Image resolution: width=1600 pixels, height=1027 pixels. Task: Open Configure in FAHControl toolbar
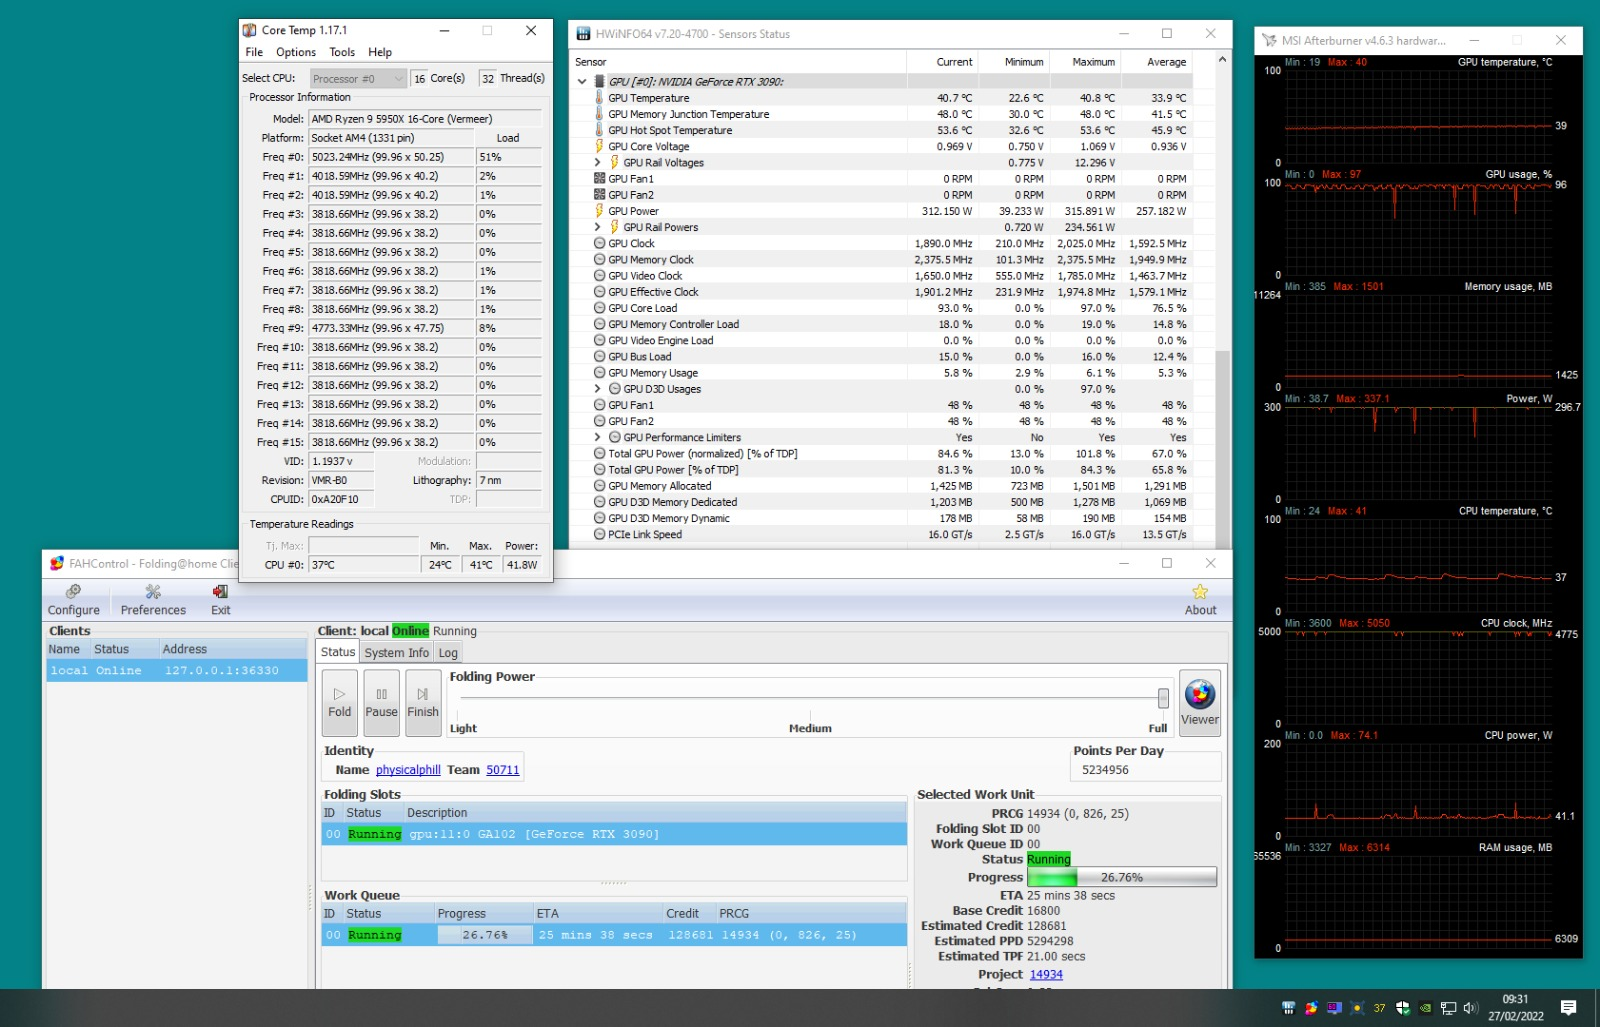click(x=74, y=600)
